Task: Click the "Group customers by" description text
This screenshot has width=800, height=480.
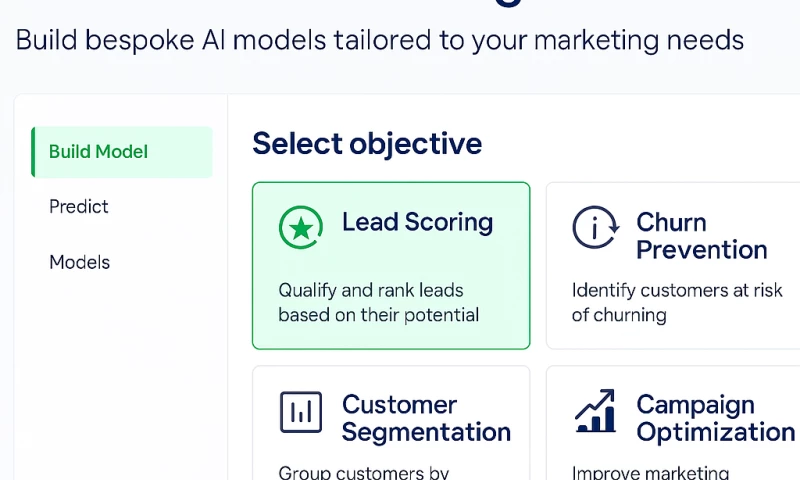Action: (x=363, y=472)
